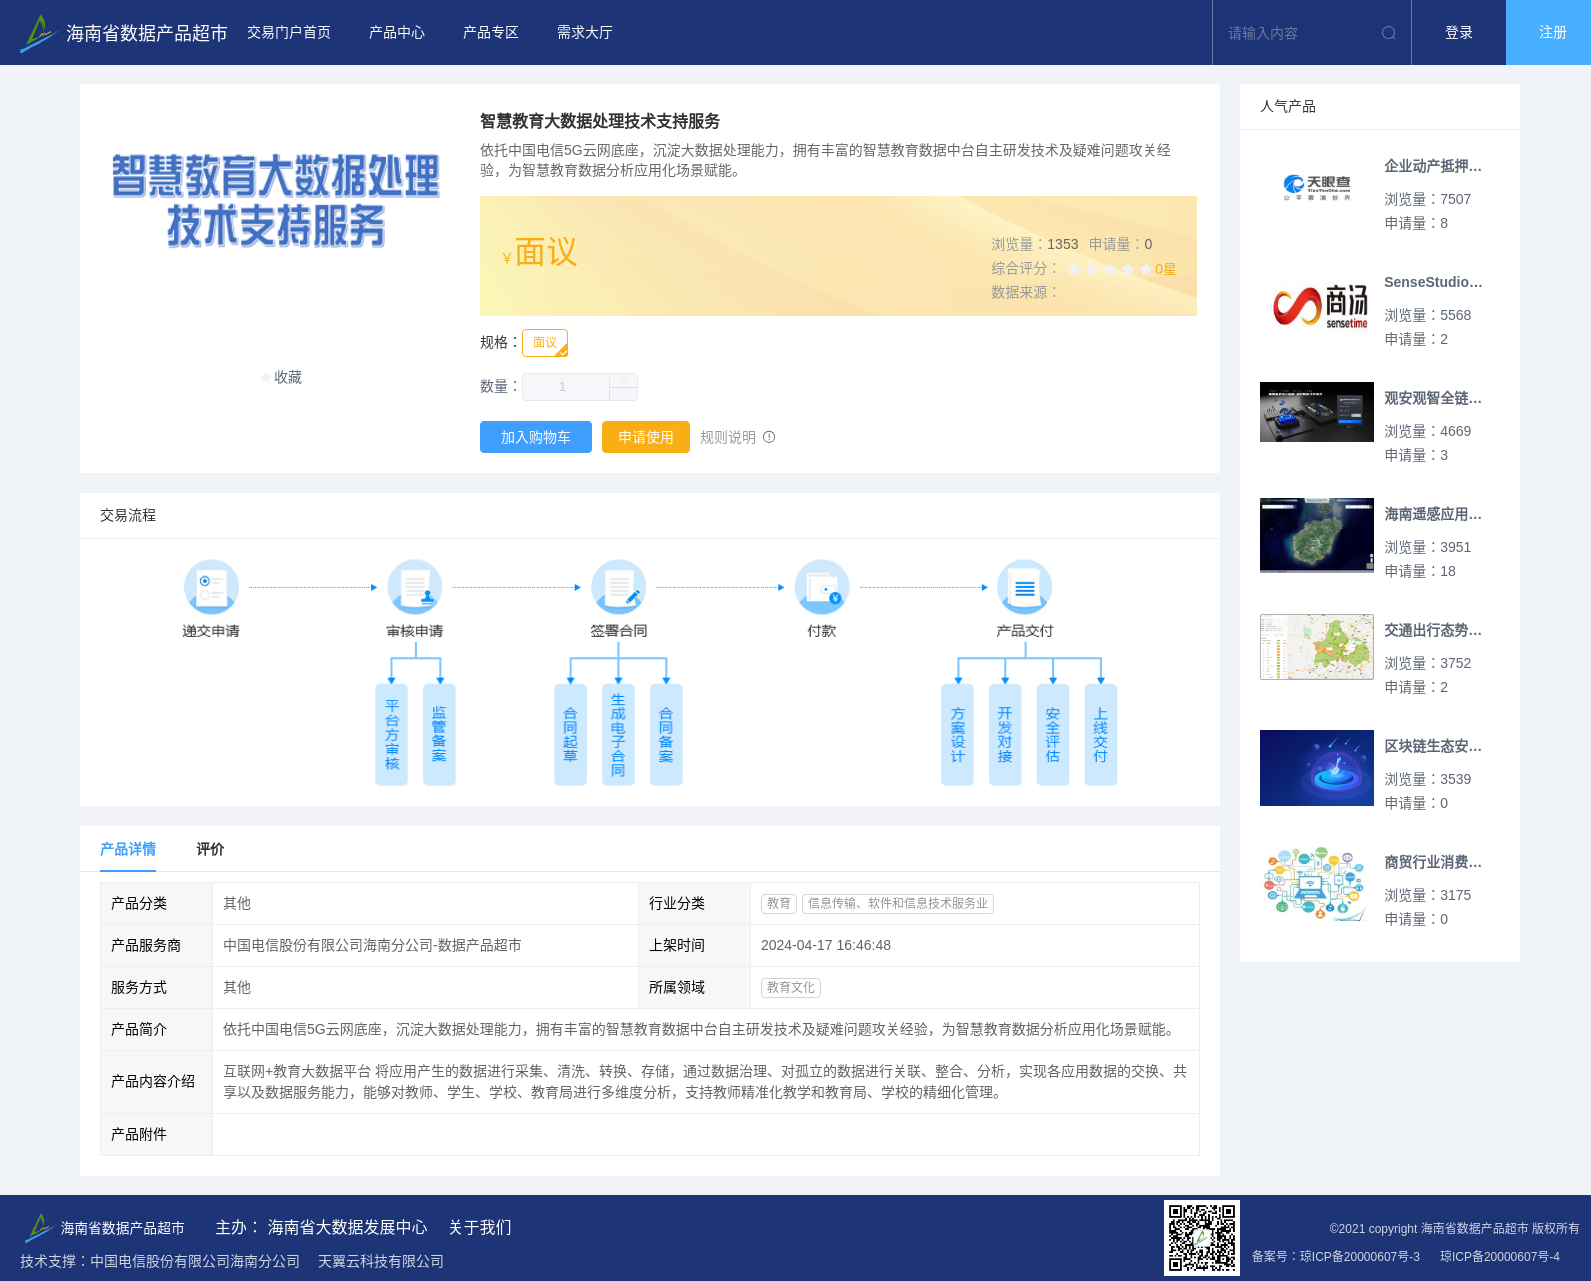Click the favorite star icon beside 收藏
Viewport: 1591px width, 1281px height.
coord(266,377)
